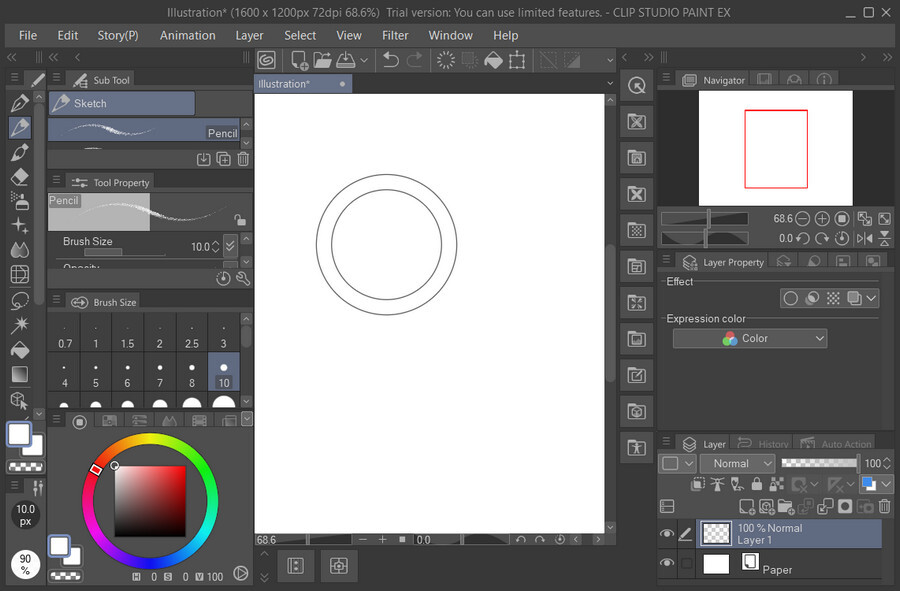Click the Scale/Rotate transform icon
This screenshot has height=591, width=900.
pyautogui.click(x=517, y=60)
